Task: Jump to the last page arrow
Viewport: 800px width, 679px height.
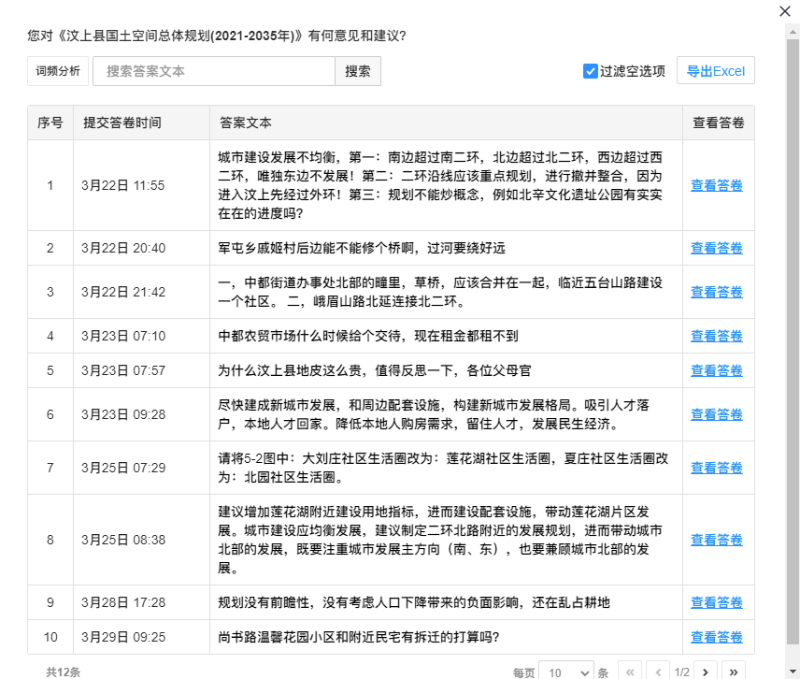Action: tap(735, 672)
